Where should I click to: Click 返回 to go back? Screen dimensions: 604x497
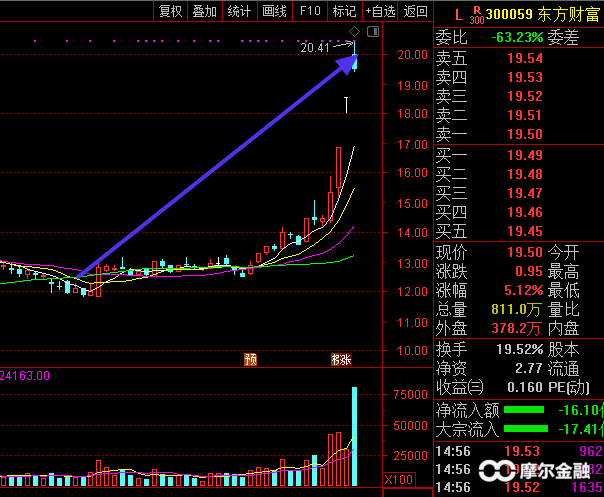click(x=416, y=11)
